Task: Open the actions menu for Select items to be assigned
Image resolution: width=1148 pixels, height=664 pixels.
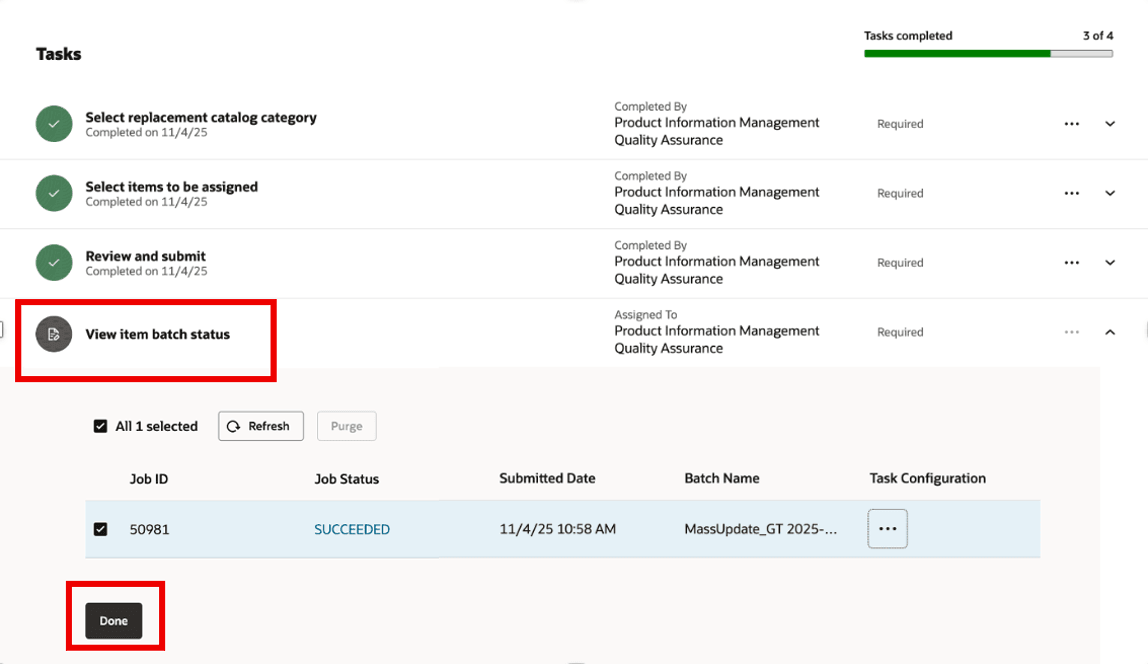Action: [1072, 193]
